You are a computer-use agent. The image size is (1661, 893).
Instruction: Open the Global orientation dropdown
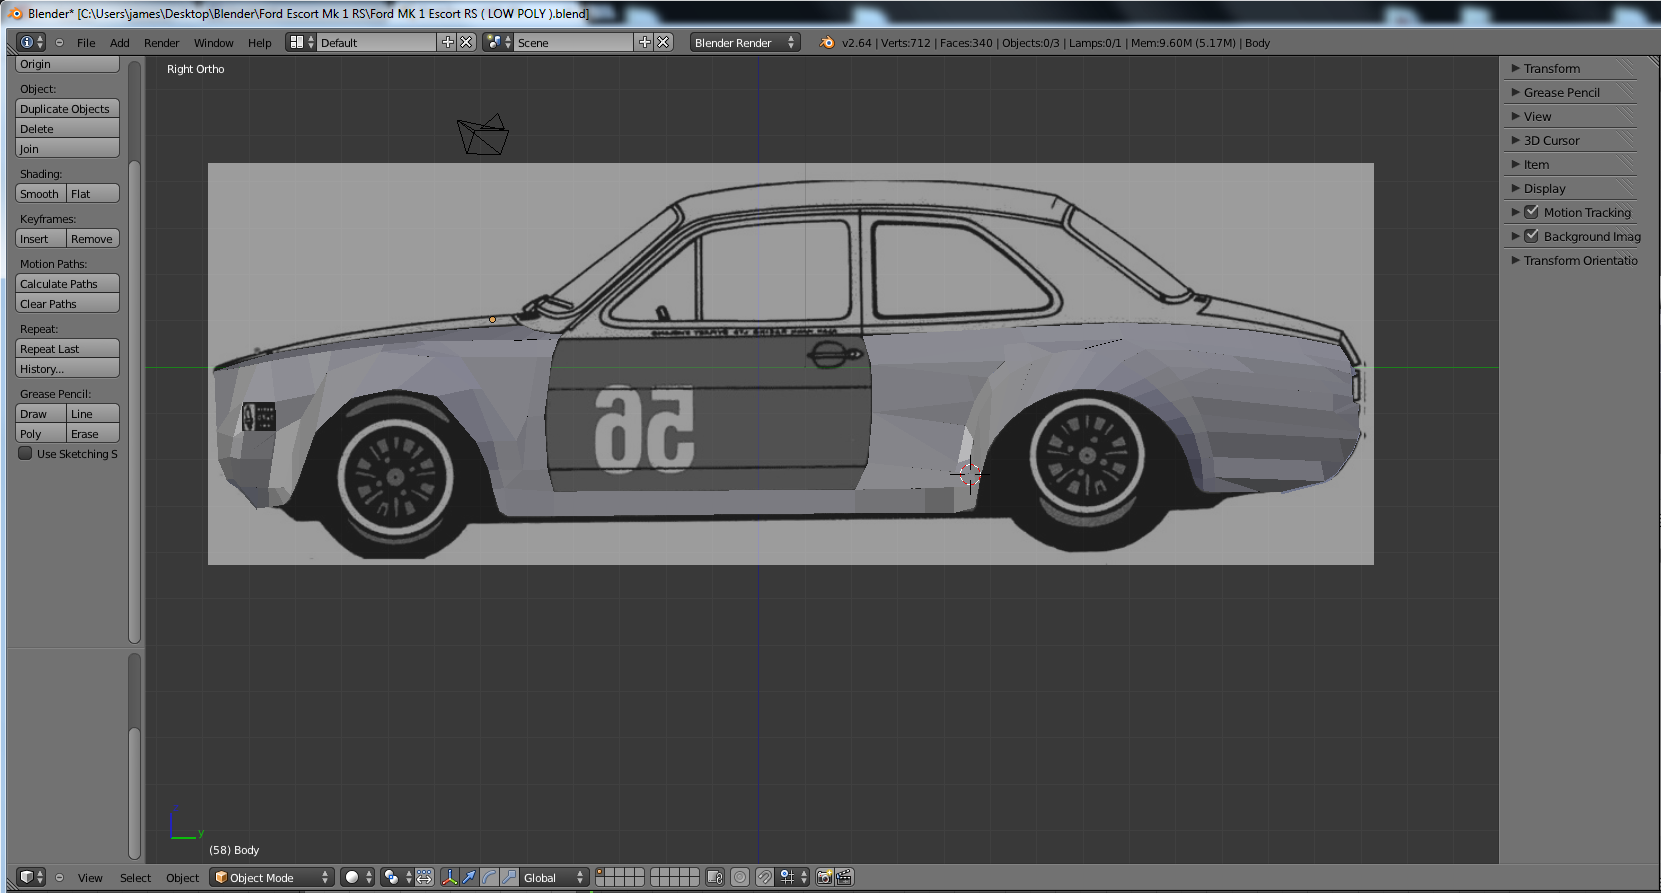pos(554,877)
